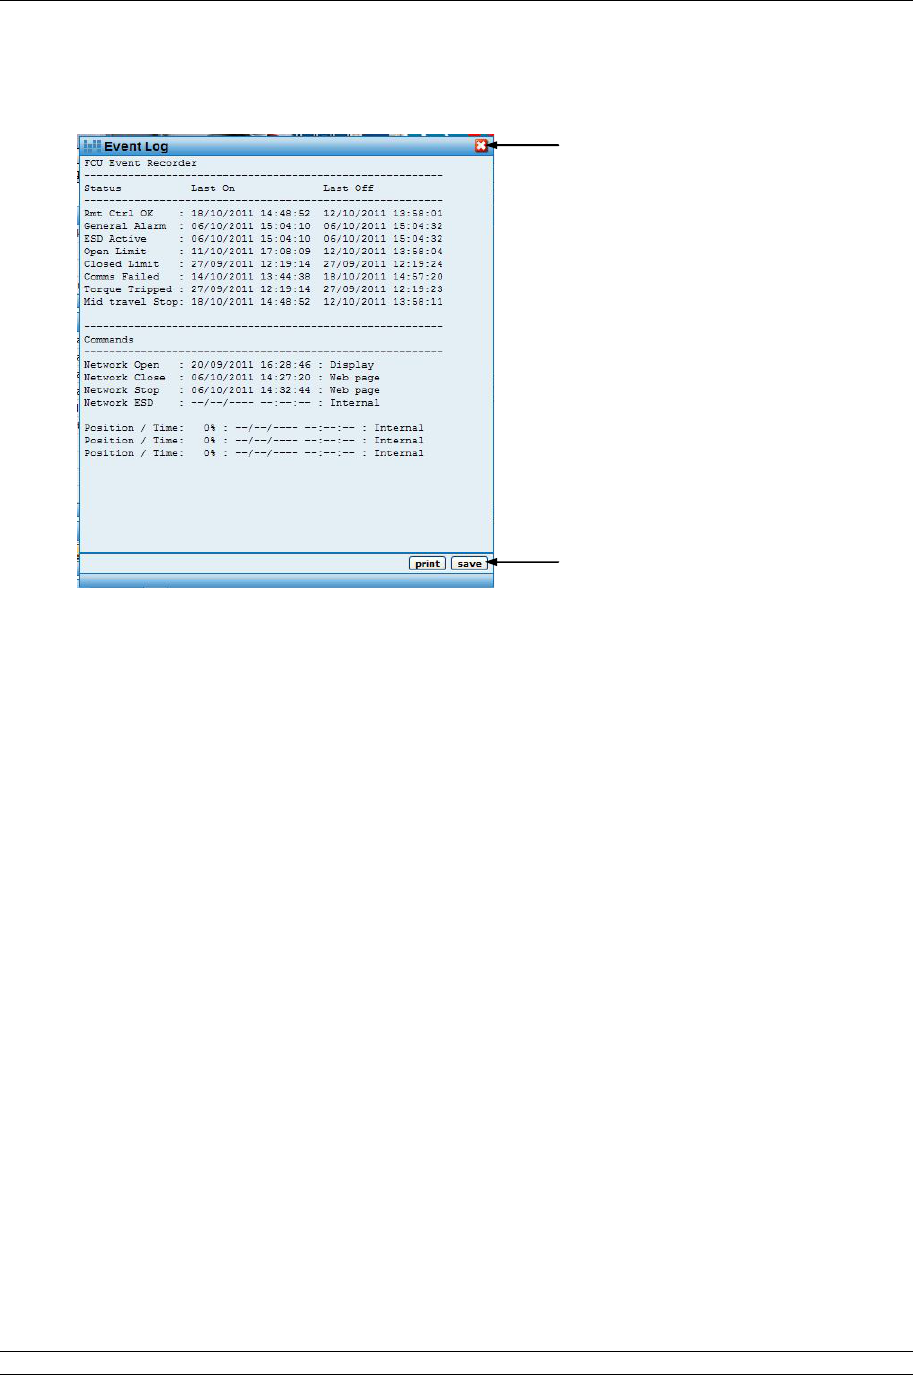
Task: Select the "Network Open" command row
Action: pyautogui.click(x=229, y=365)
